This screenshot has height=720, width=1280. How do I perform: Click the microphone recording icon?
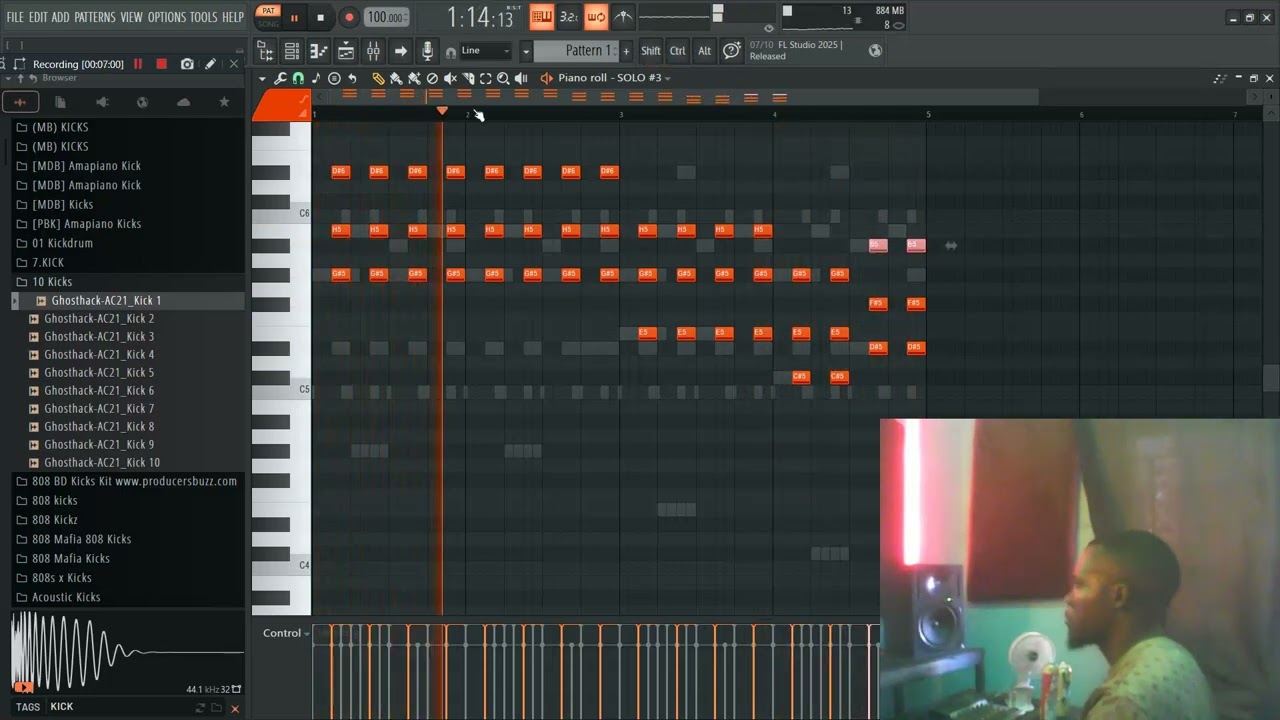pos(427,51)
